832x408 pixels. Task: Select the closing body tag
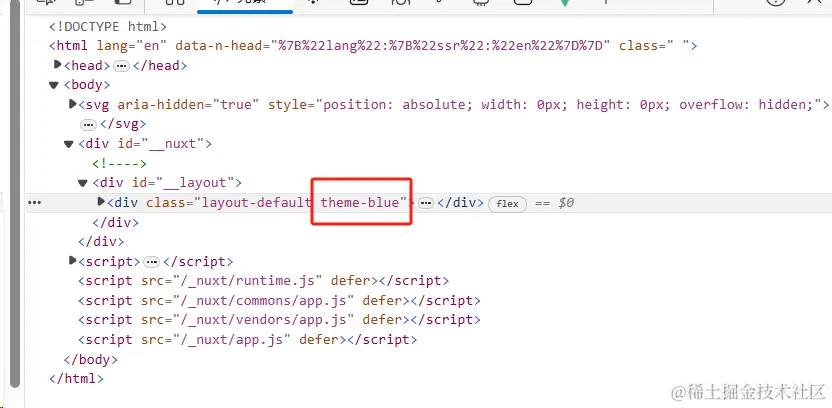[x=90, y=360]
